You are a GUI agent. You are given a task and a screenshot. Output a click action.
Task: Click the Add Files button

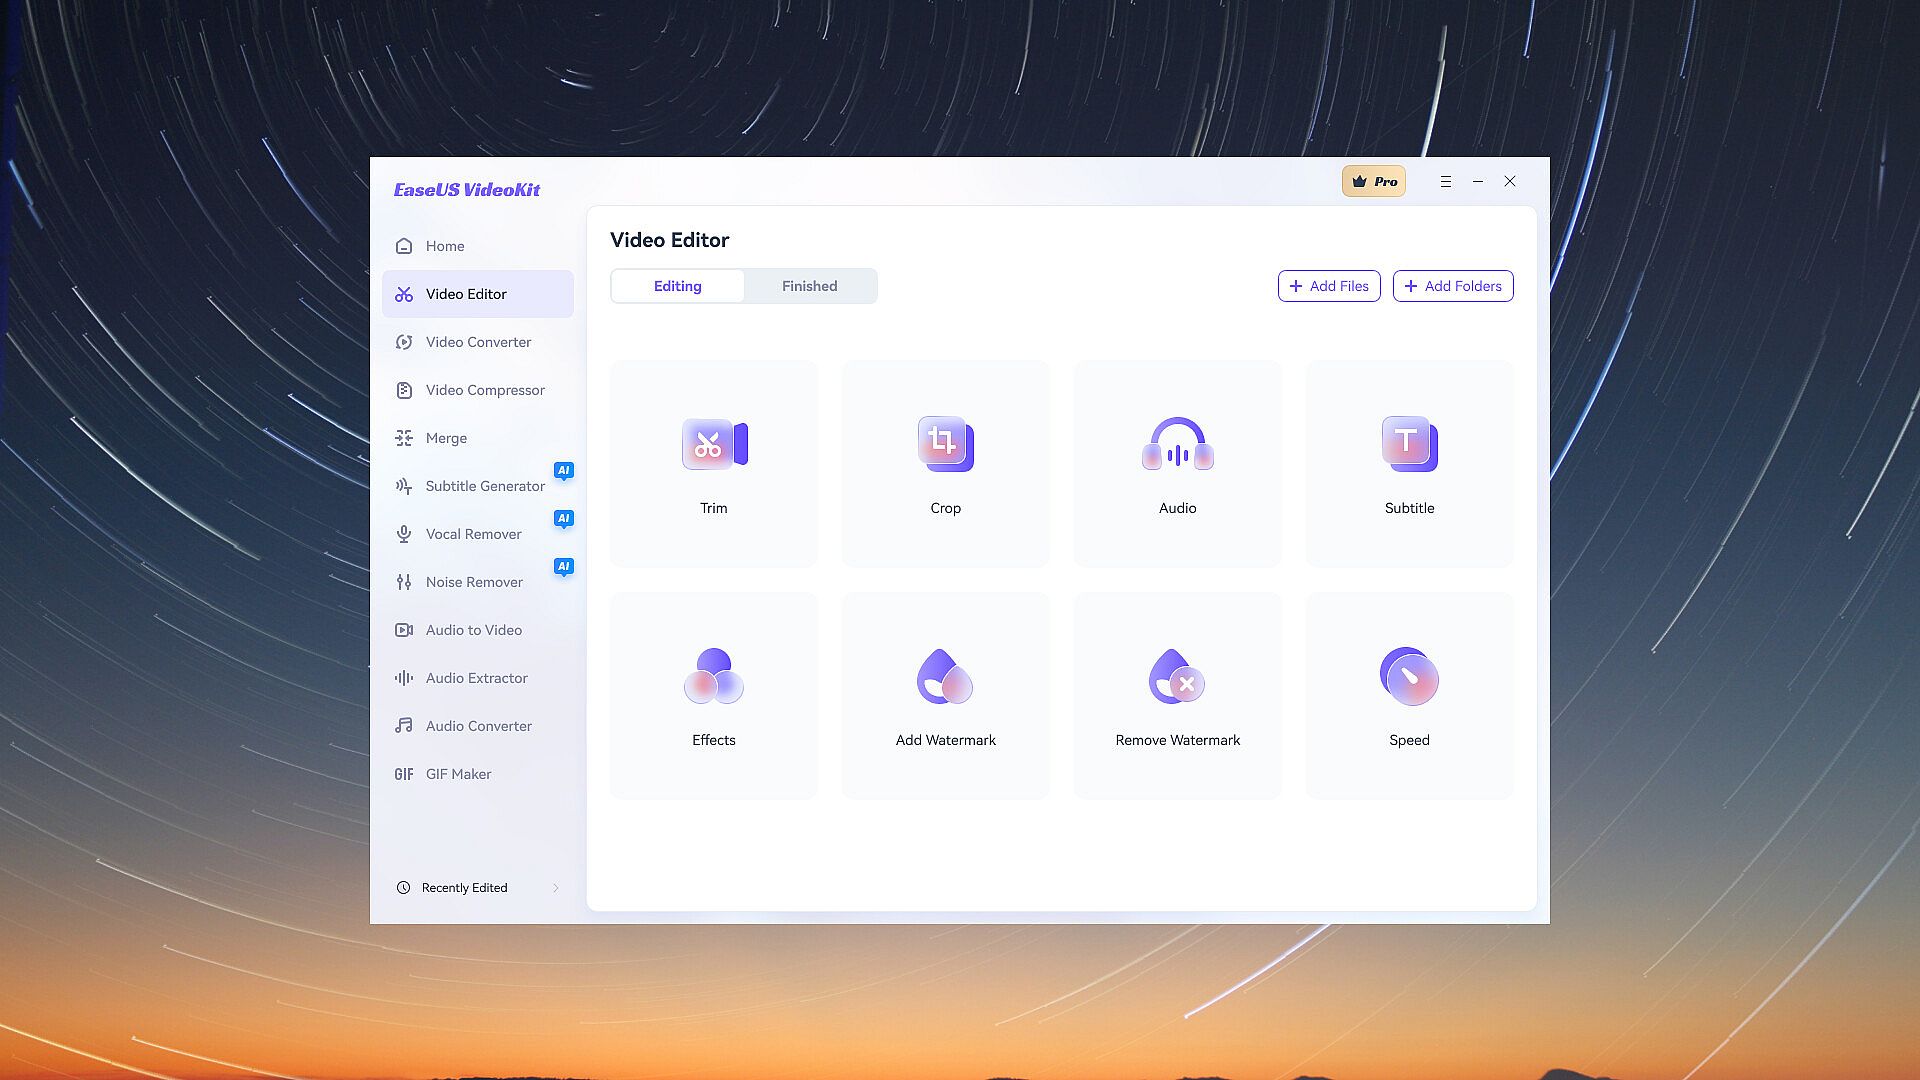tap(1328, 286)
